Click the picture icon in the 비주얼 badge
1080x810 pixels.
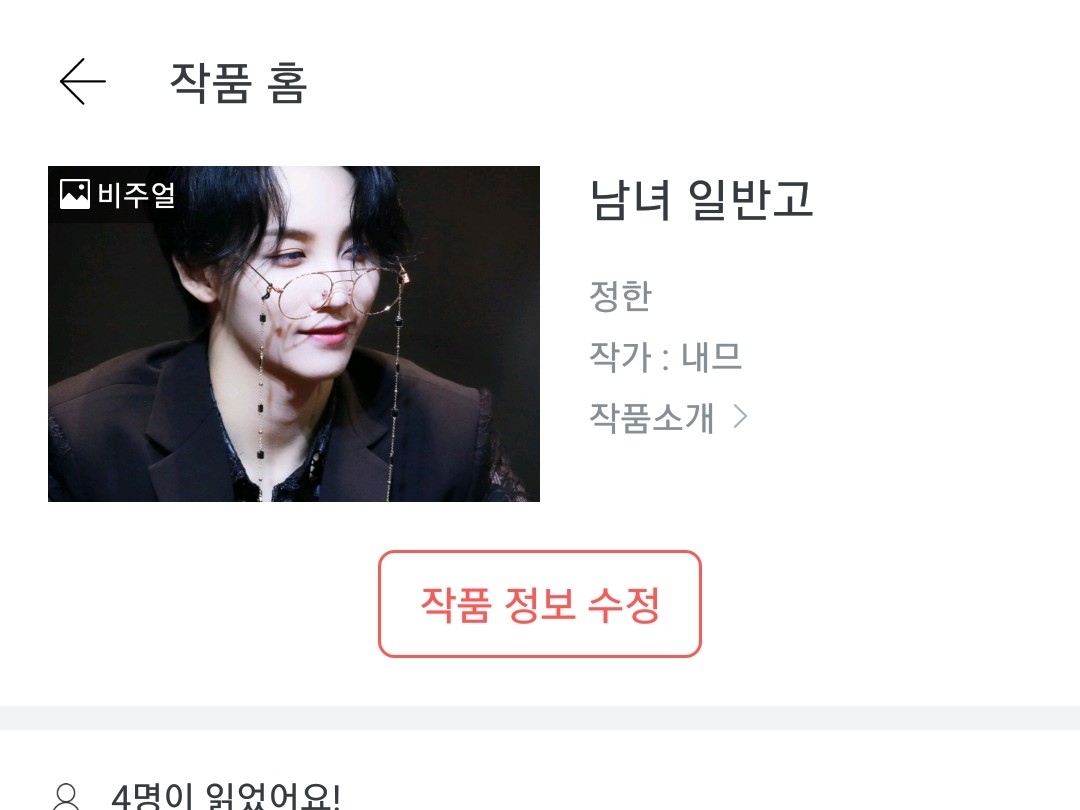pos(74,194)
